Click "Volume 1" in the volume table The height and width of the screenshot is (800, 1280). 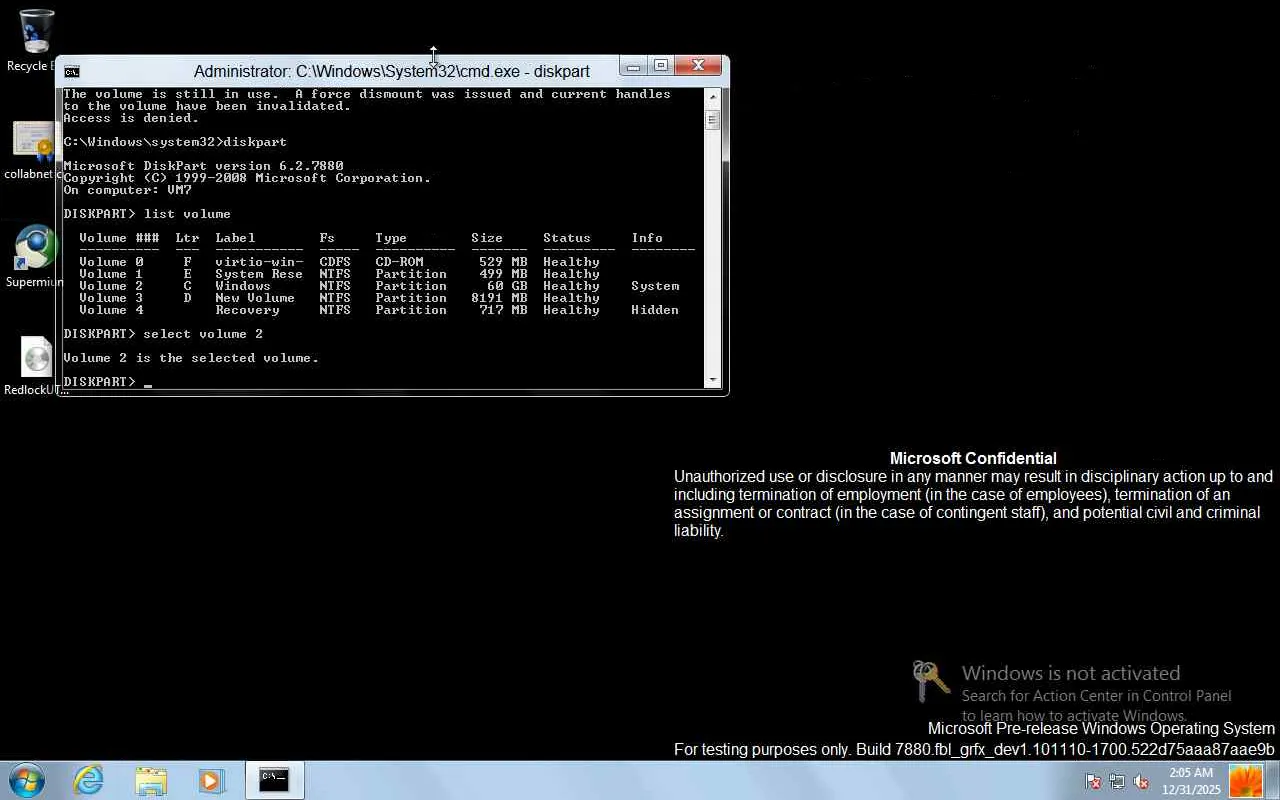[x=111, y=274]
